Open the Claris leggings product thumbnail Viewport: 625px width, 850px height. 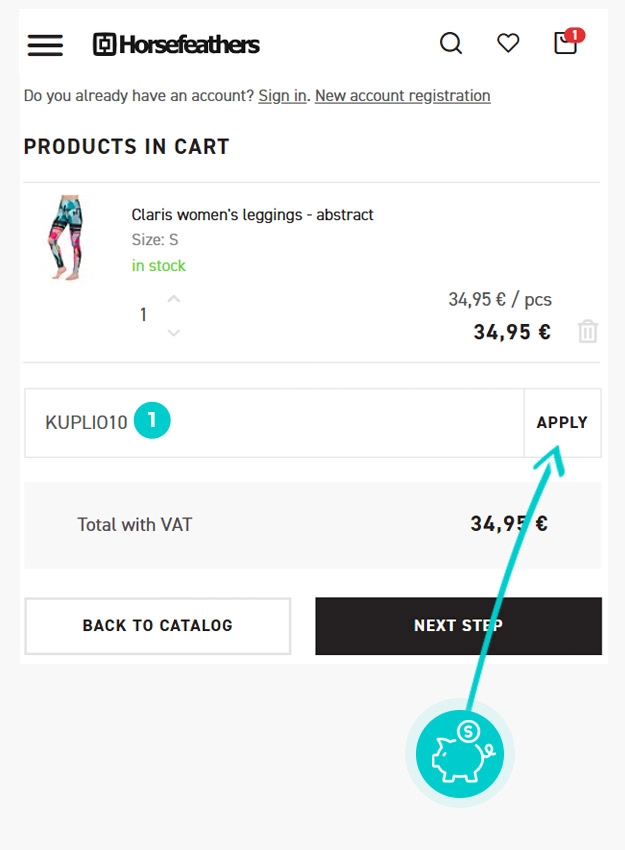(65, 238)
